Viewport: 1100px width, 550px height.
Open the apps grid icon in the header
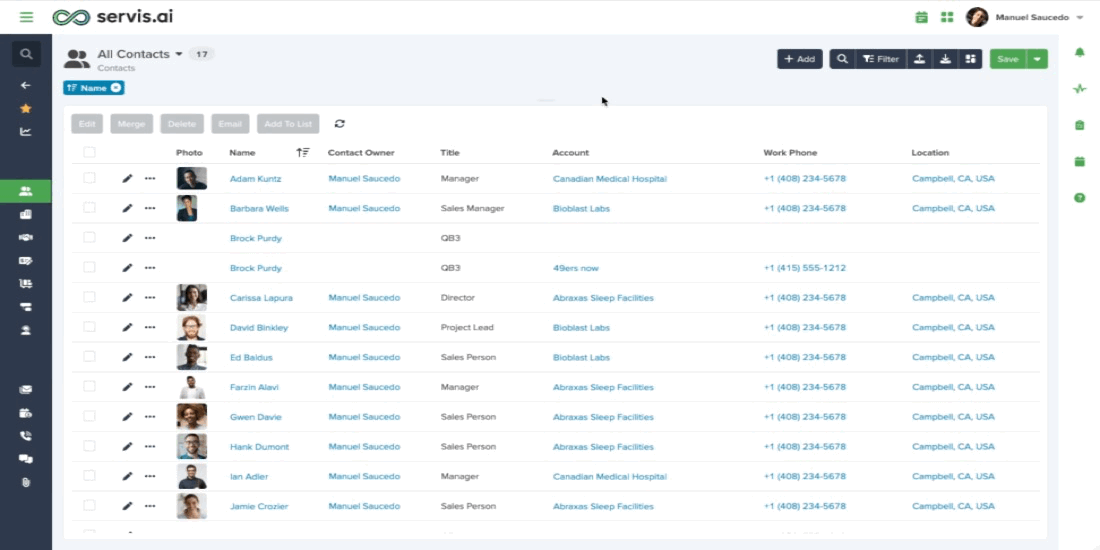(947, 18)
